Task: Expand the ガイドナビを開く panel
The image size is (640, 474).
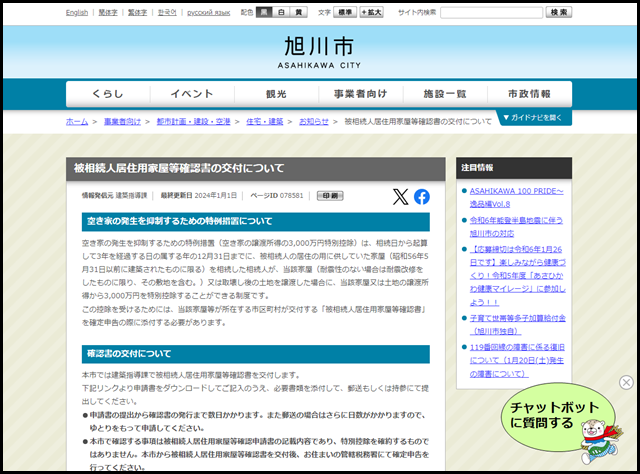Action: 535,118
